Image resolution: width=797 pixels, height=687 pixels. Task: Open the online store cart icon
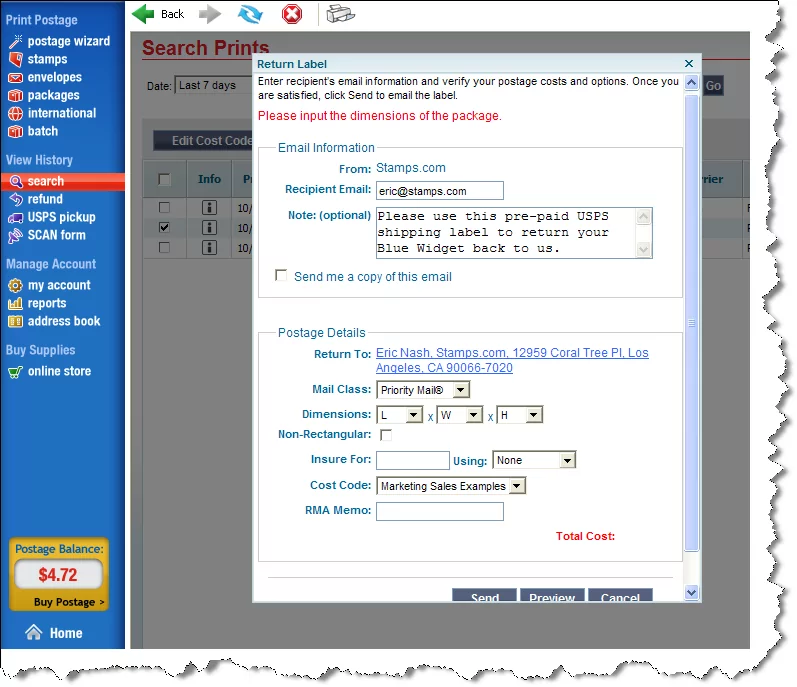(15, 372)
